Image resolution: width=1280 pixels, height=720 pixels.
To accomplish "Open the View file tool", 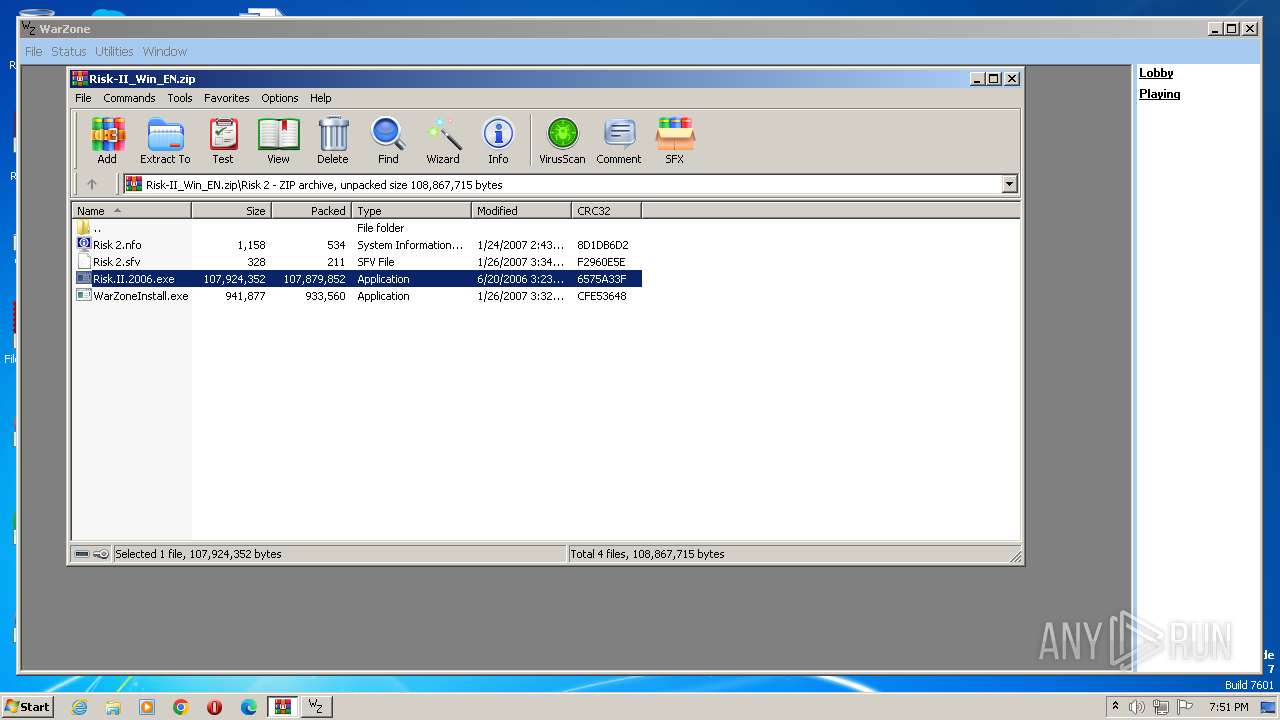I will click(278, 140).
